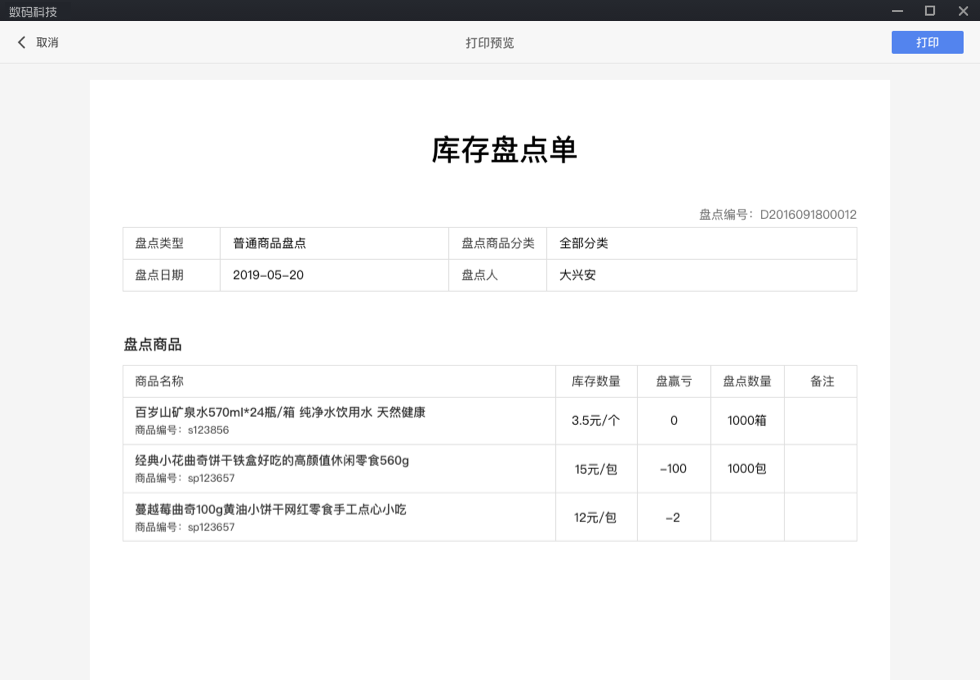Click the 盘赢亏 column header
This screenshot has height=680, width=980.
coord(673,381)
